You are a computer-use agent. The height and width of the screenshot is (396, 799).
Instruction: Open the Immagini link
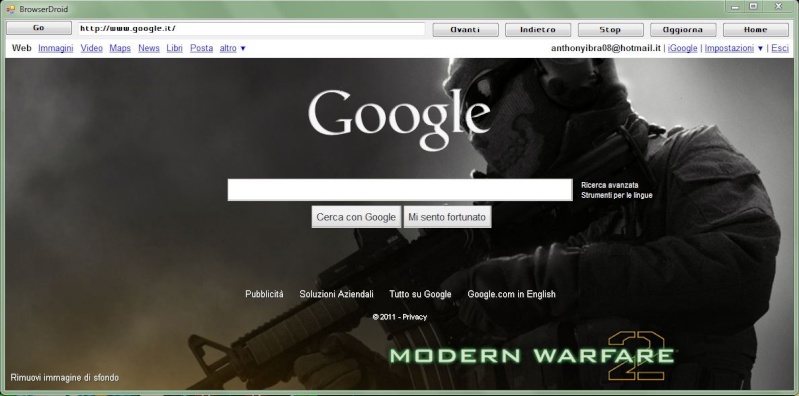[56, 48]
